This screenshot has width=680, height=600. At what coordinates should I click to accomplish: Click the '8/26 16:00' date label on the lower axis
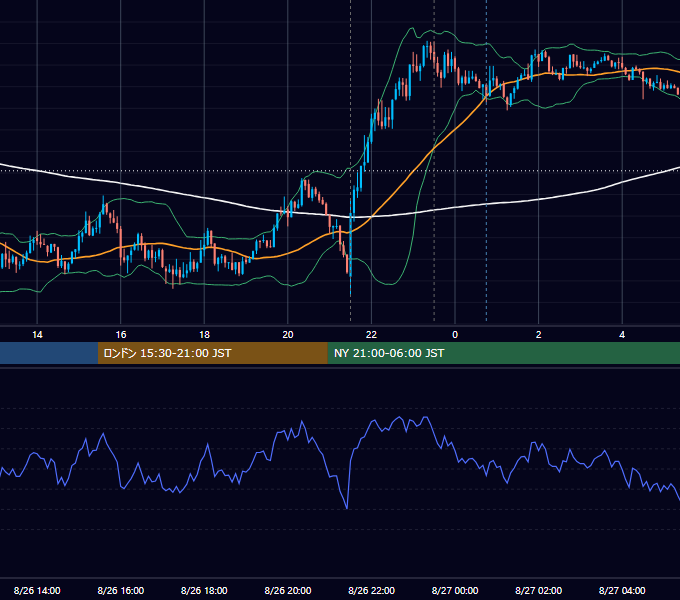pos(121,590)
